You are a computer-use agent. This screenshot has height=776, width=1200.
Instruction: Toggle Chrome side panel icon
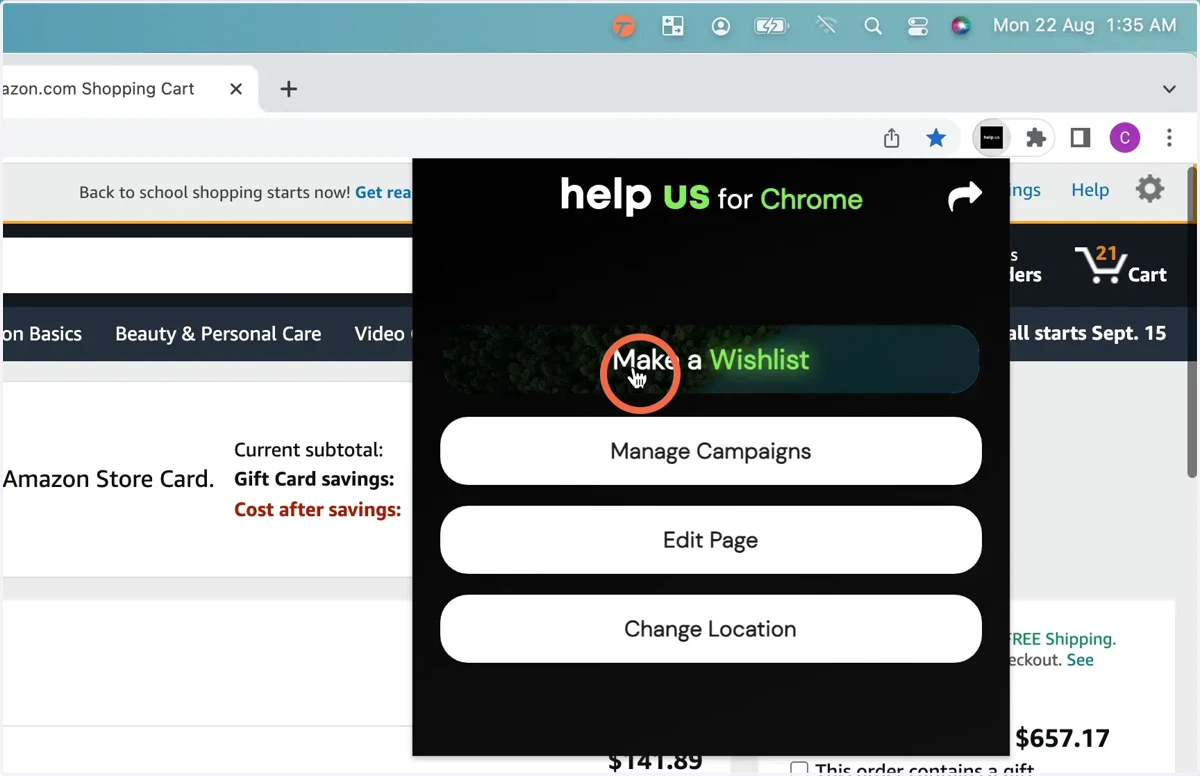pyautogui.click(x=1080, y=138)
